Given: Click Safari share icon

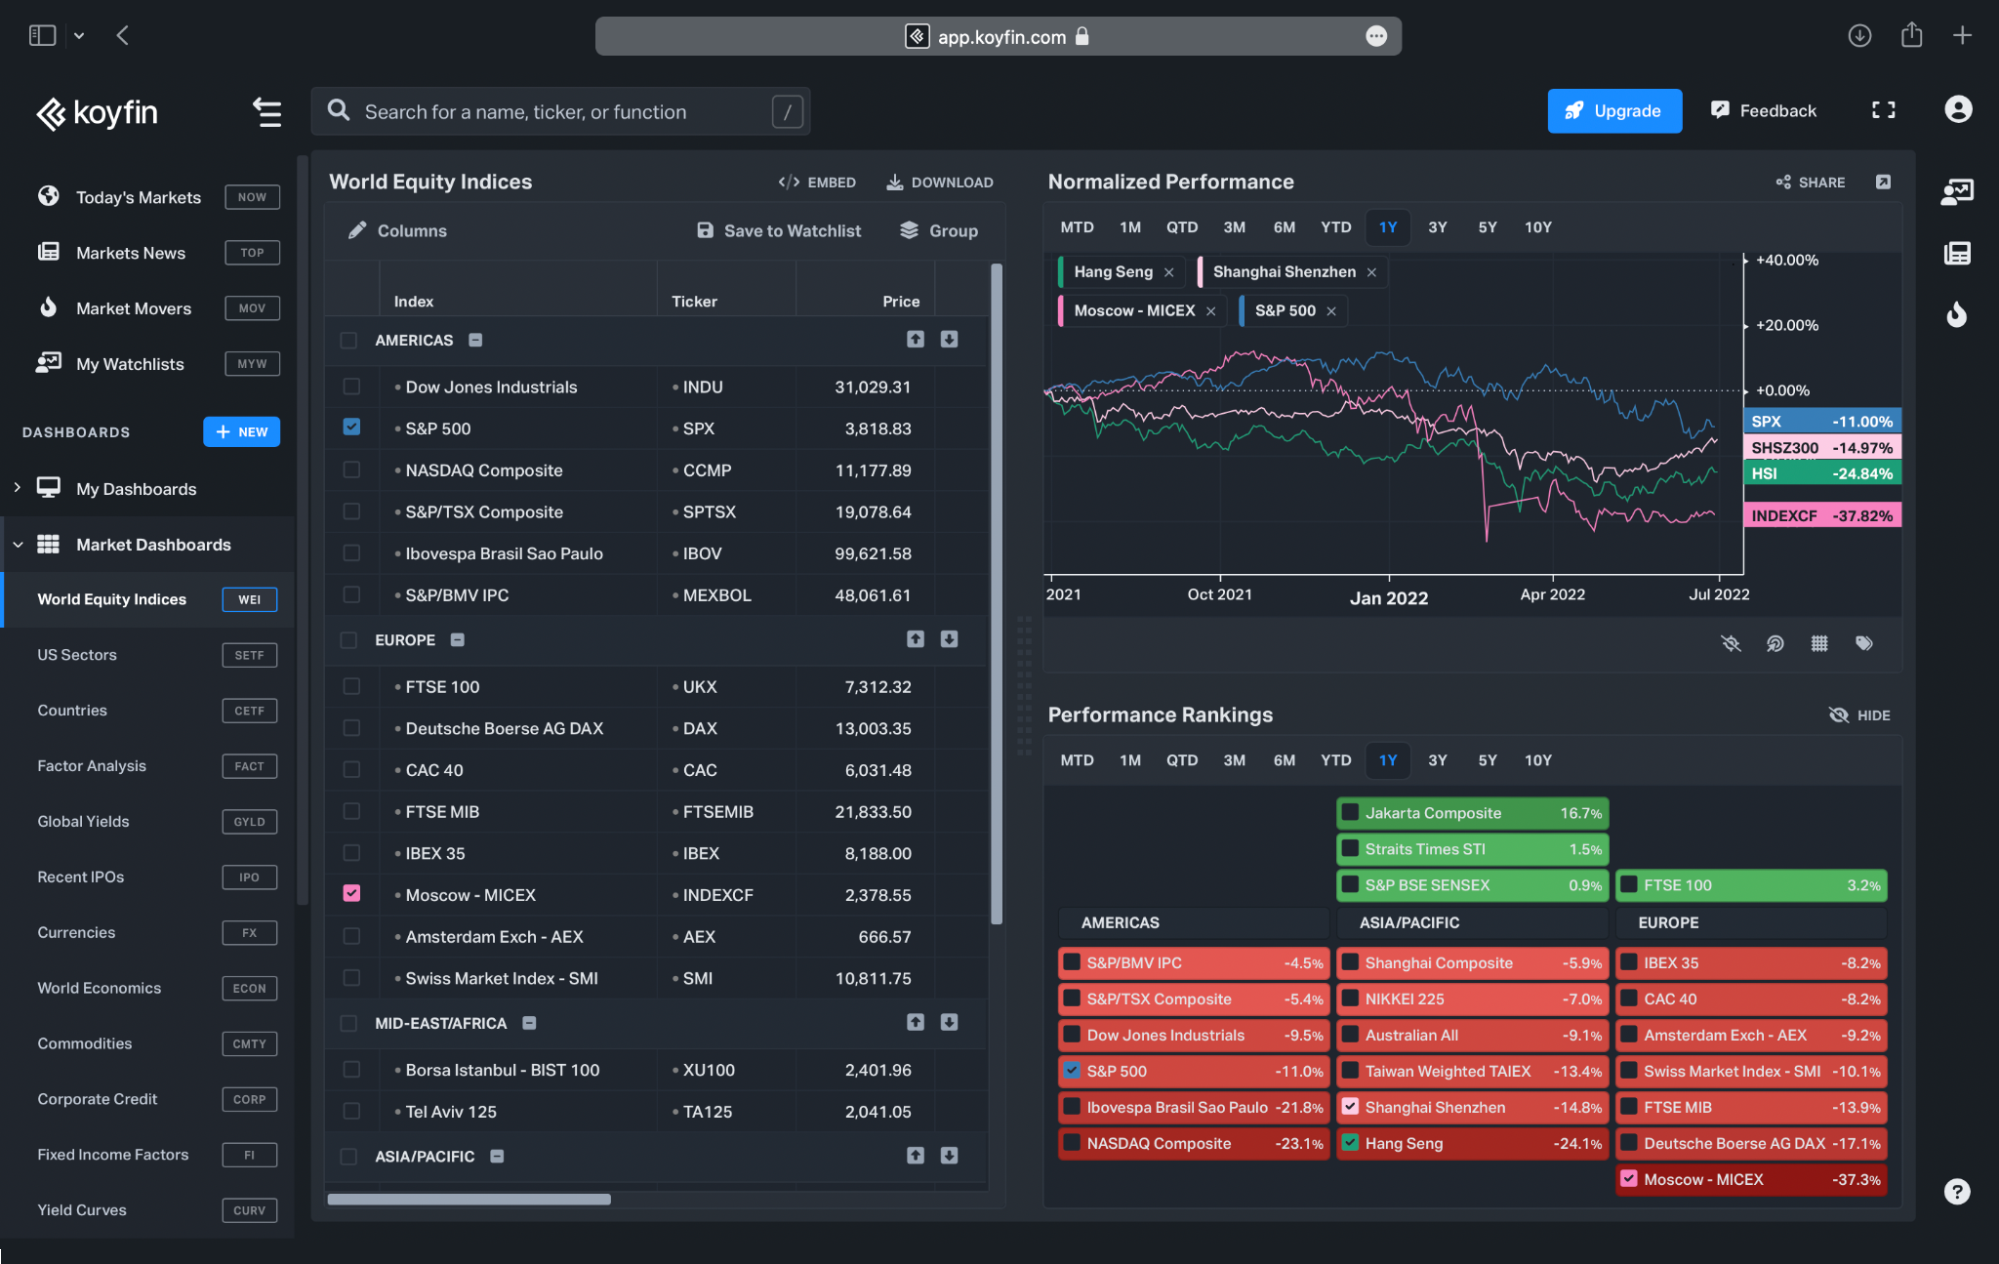Looking at the screenshot, I should pyautogui.click(x=1911, y=35).
